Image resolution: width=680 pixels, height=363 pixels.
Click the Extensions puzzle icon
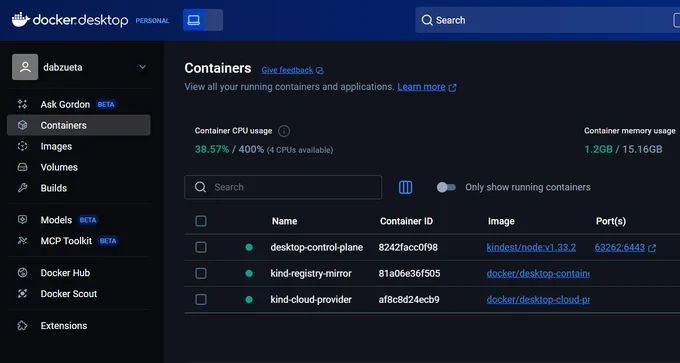pyautogui.click(x=23, y=326)
